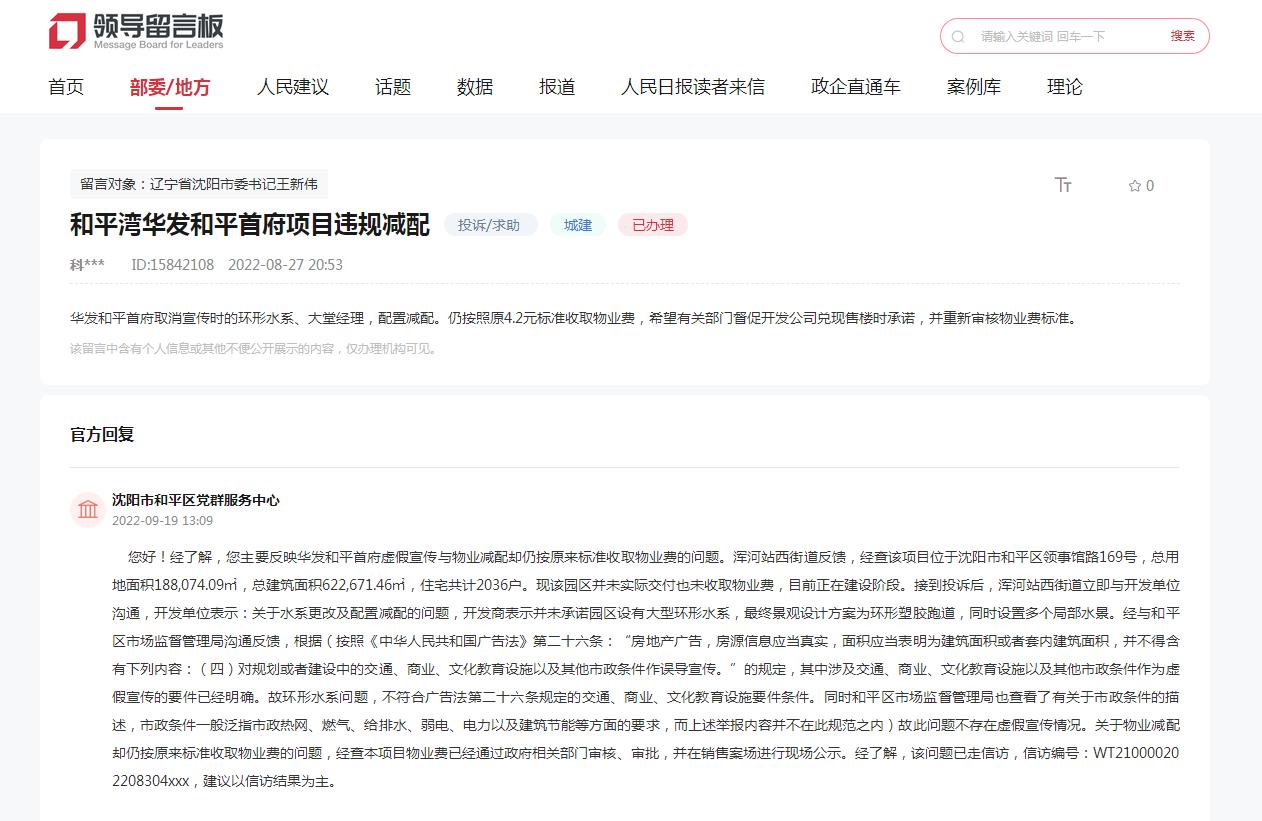
Task: Switch to the 人民建议 tab
Action: pyautogui.click(x=293, y=87)
